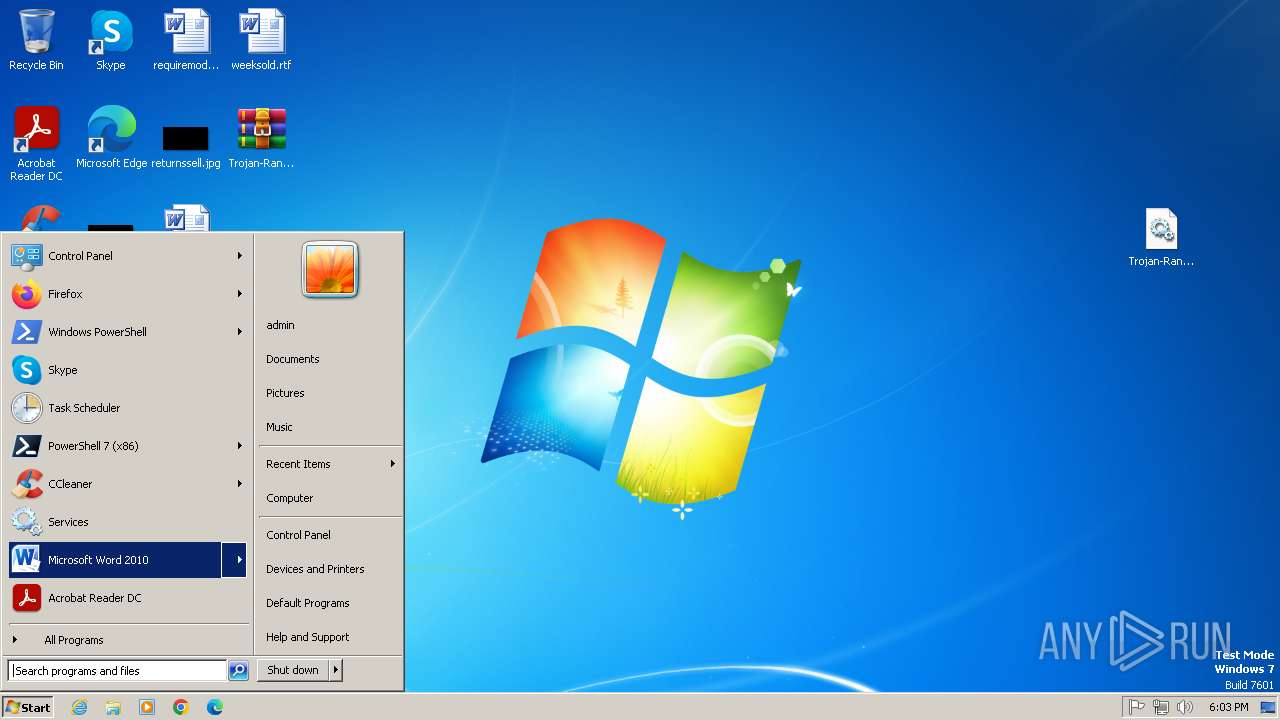Open Skype in Start menu list
This screenshot has width=1280, height=720.
(127, 370)
